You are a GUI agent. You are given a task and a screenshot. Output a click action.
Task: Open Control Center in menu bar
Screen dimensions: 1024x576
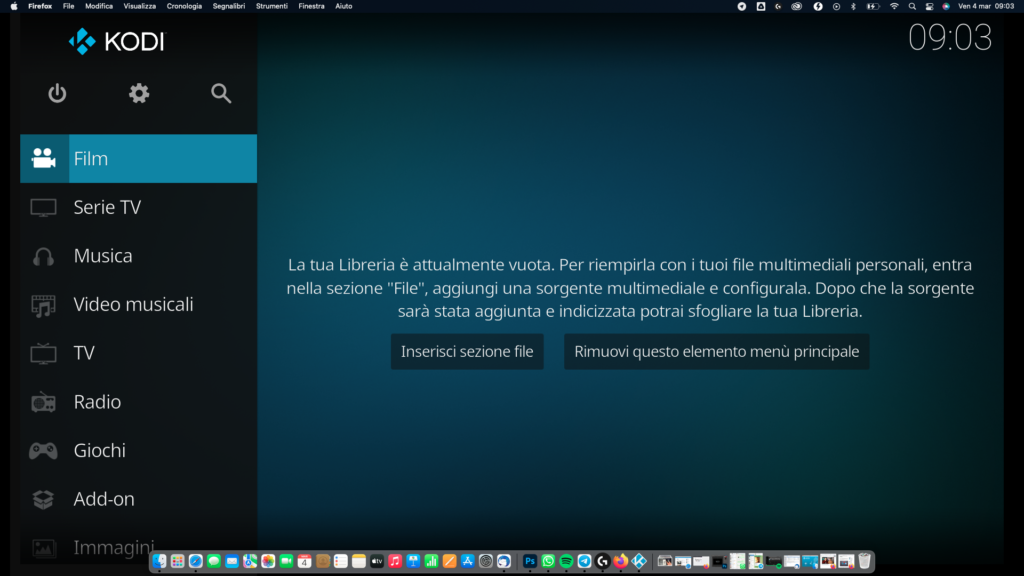point(929,6)
